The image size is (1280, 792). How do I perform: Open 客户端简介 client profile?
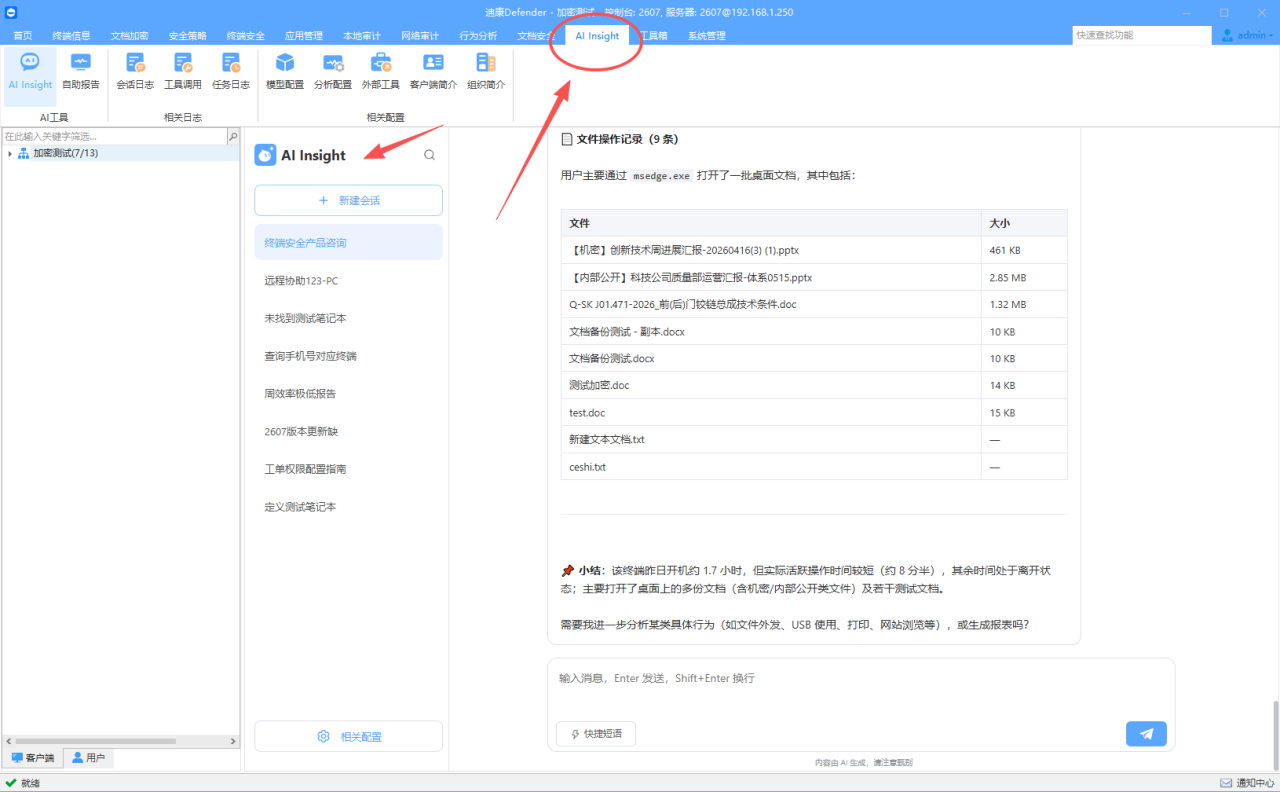pyautogui.click(x=433, y=72)
